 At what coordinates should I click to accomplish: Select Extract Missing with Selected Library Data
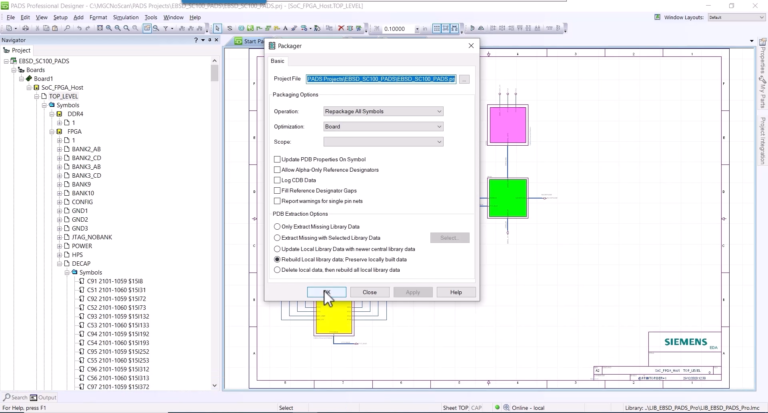(x=277, y=238)
